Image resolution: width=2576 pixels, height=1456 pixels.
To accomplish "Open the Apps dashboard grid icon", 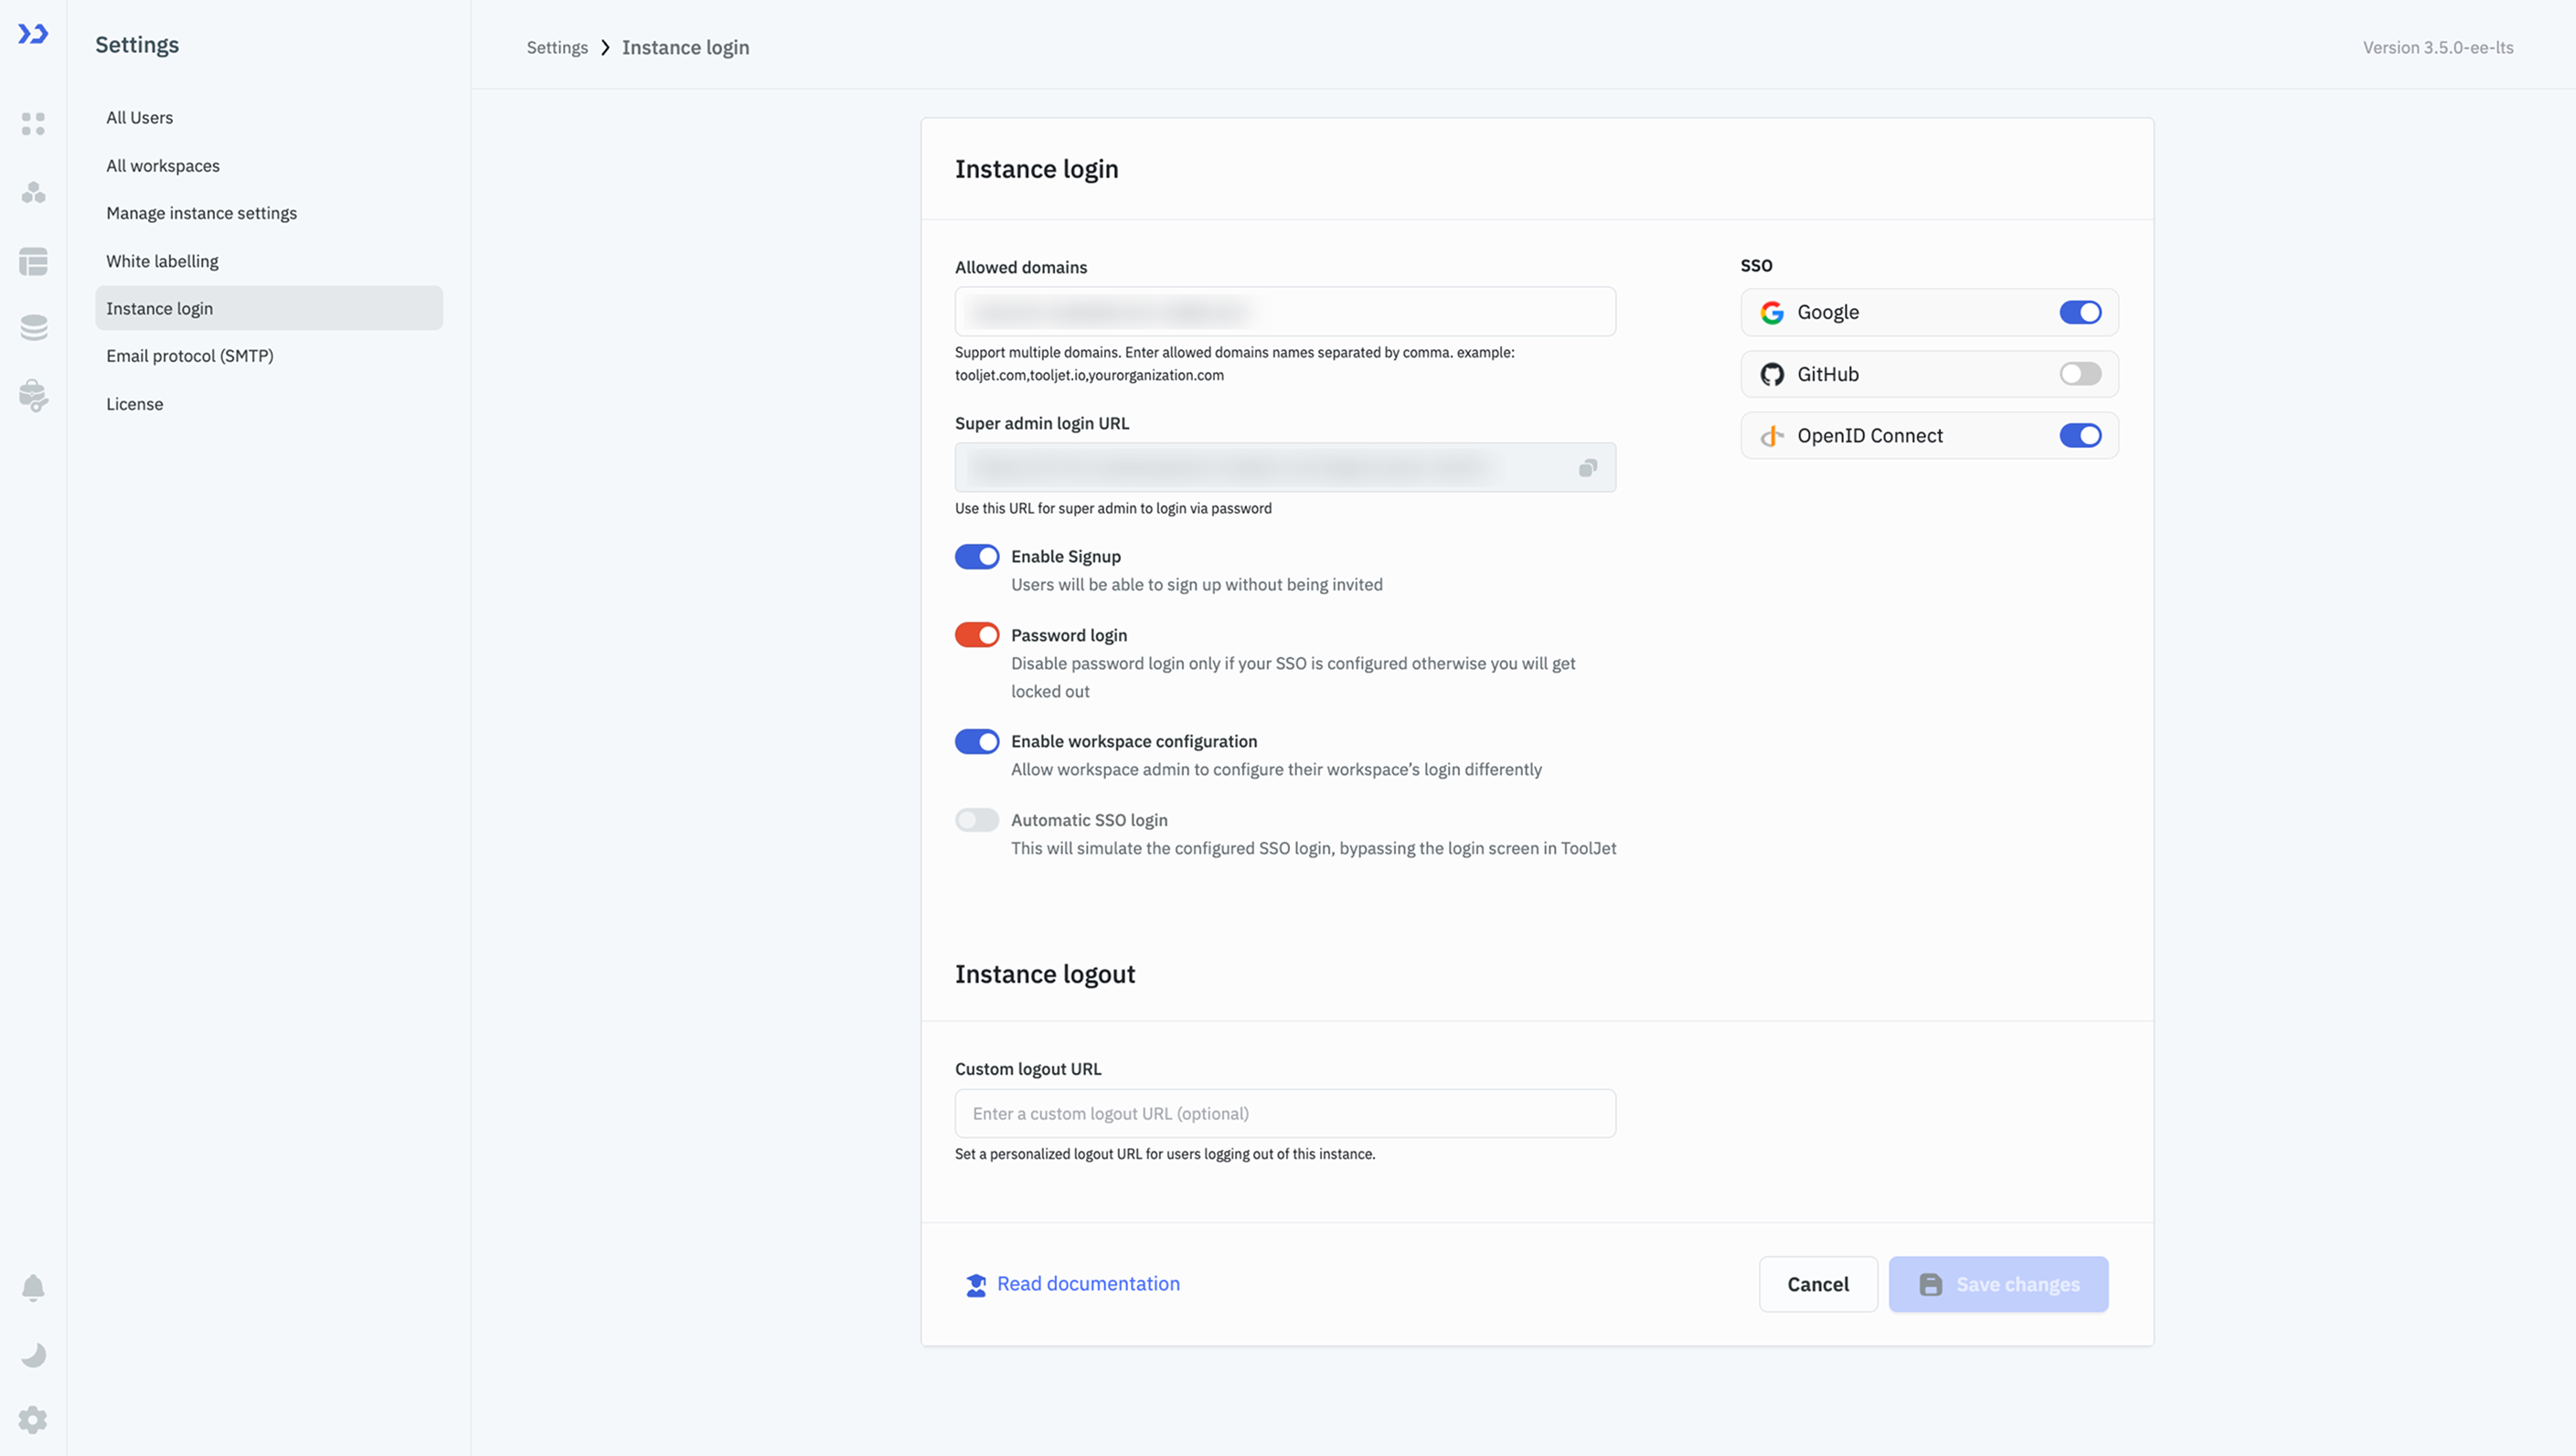I will [x=33, y=124].
